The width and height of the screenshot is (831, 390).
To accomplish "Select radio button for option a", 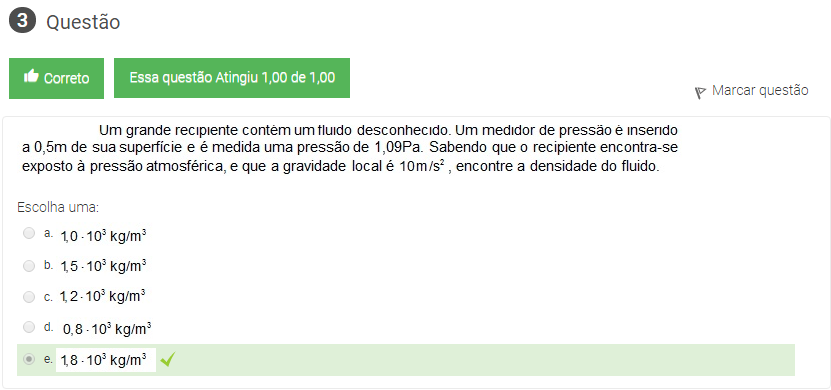I will coord(29,233).
